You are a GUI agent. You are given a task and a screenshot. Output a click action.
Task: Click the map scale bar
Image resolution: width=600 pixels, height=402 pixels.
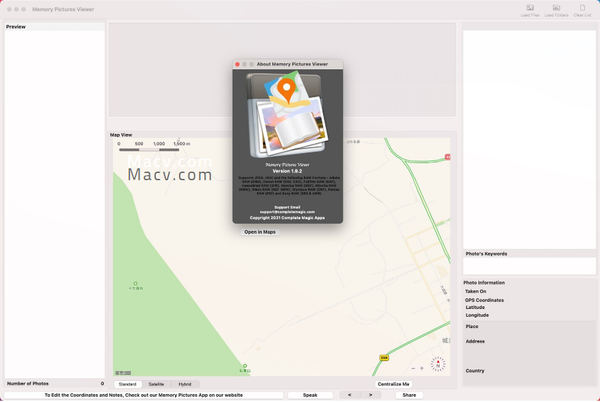pyautogui.click(x=149, y=150)
